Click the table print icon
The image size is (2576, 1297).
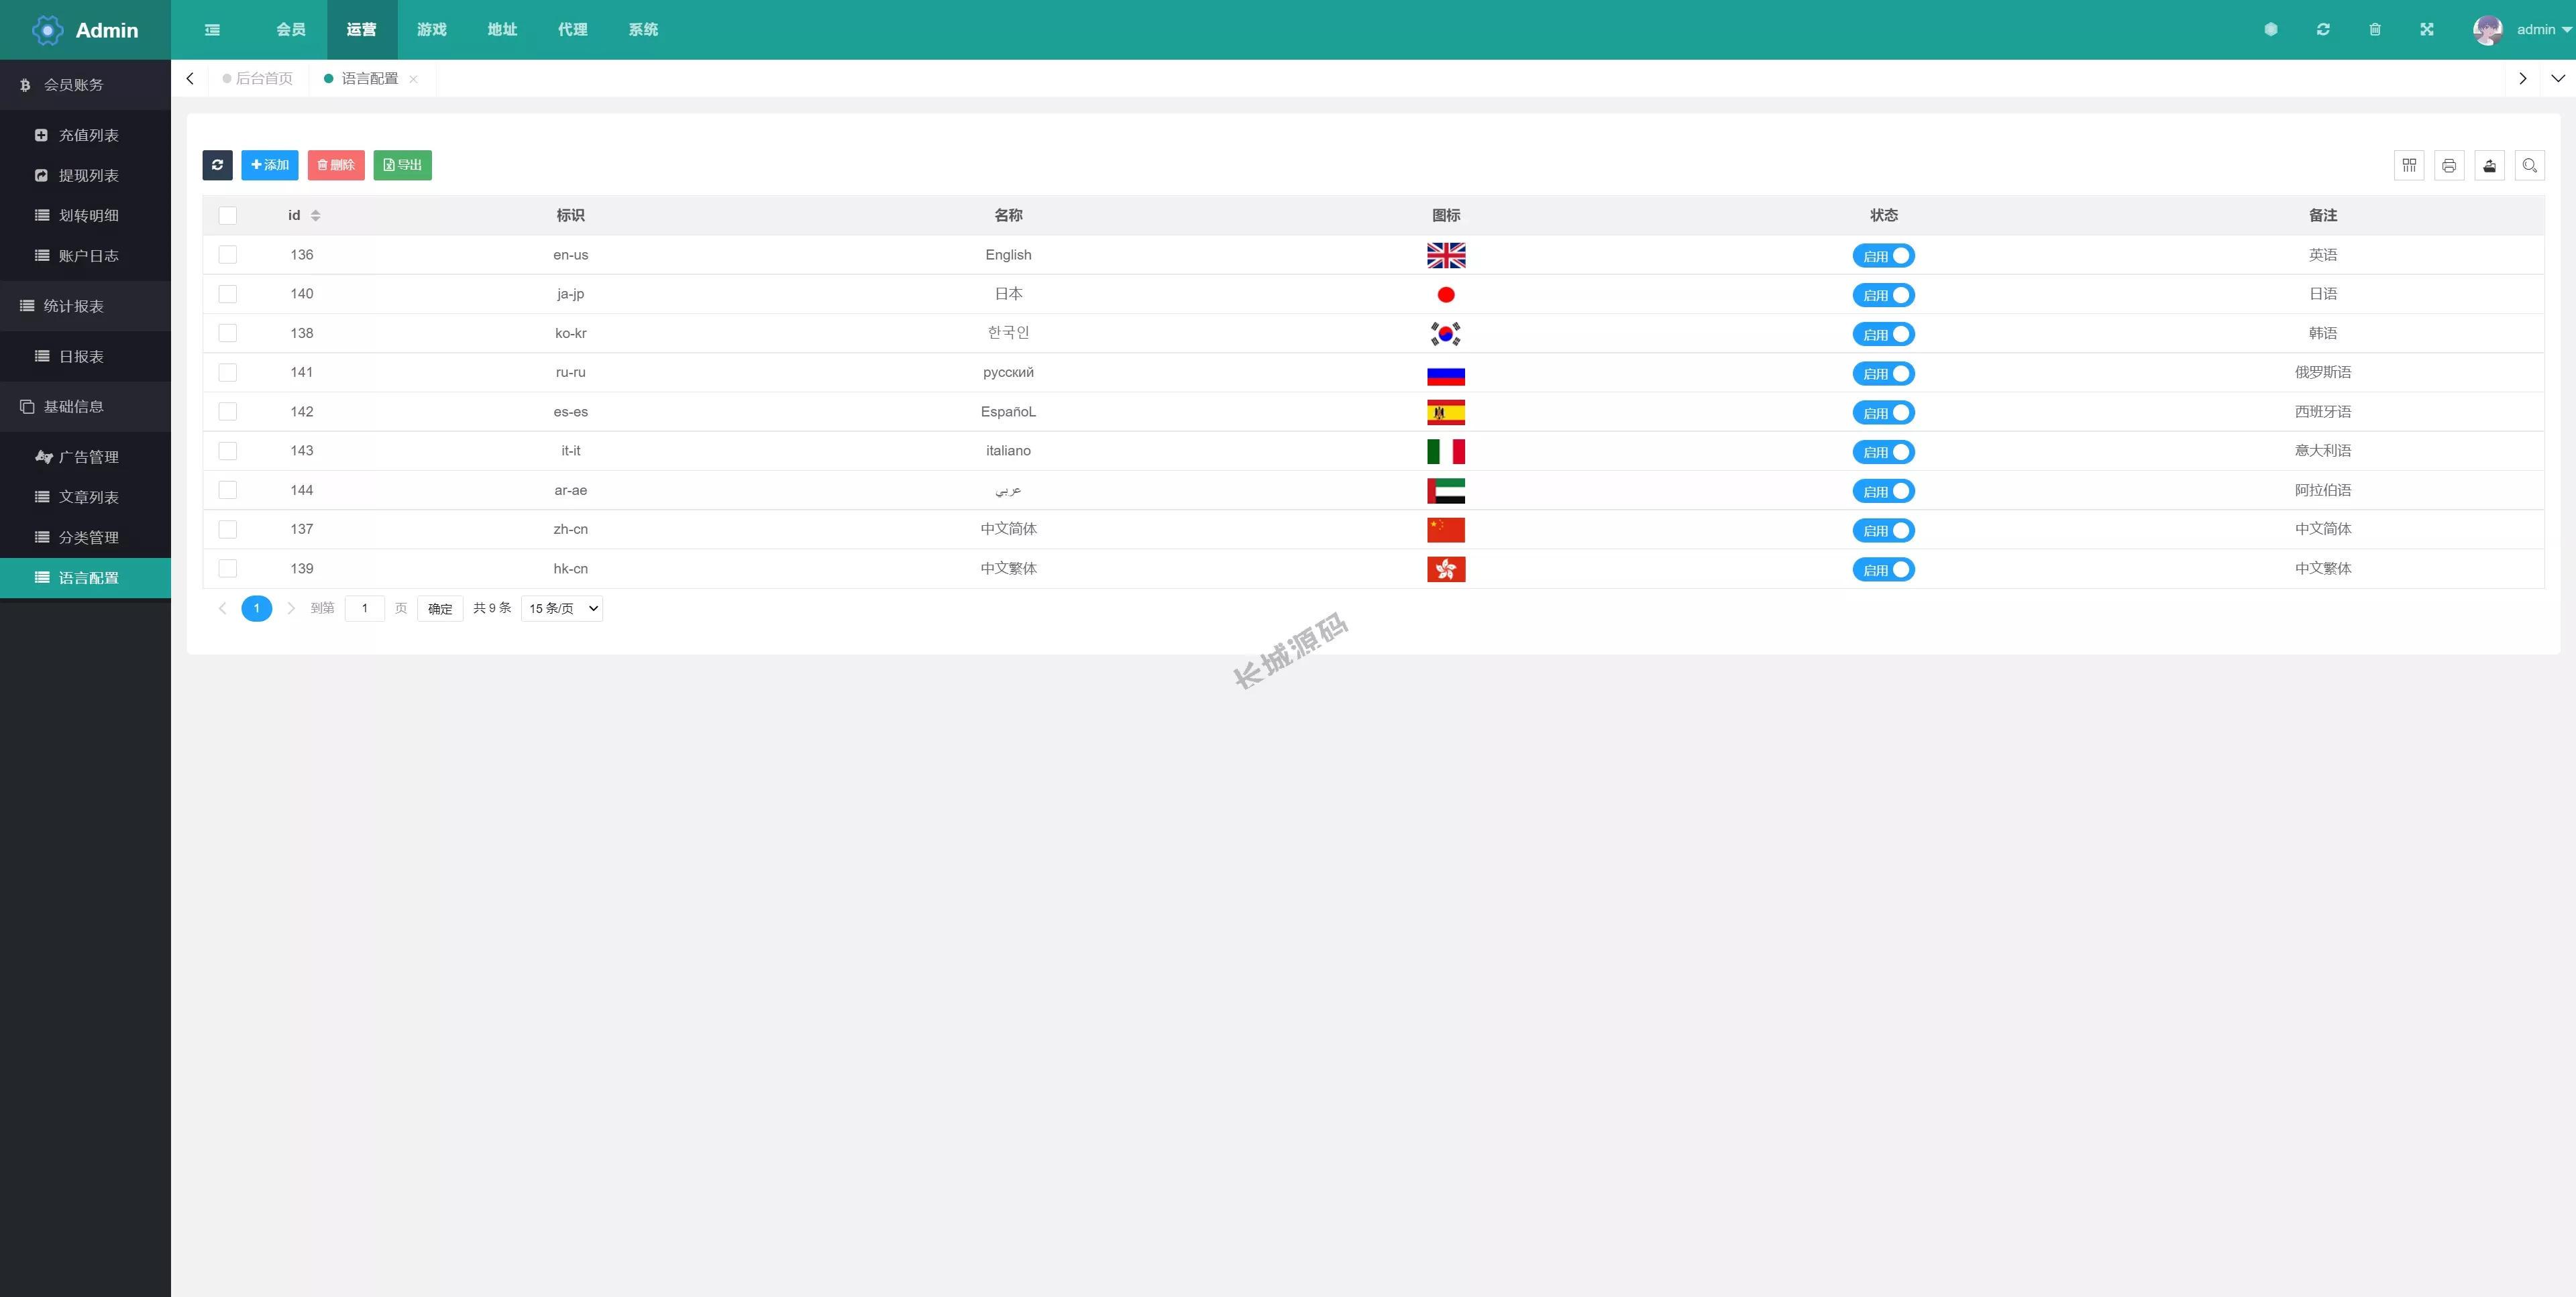[2449, 165]
